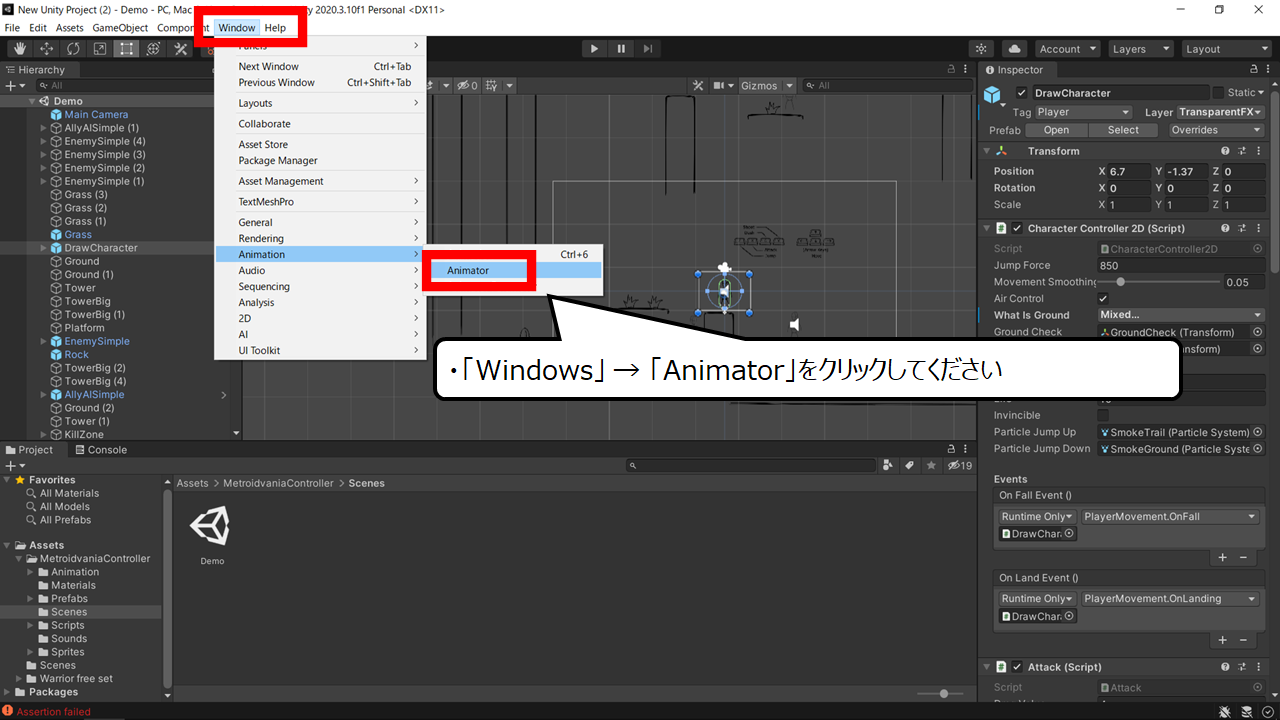Open the Account dropdown
Viewport: 1280px width, 720px height.
point(1066,49)
